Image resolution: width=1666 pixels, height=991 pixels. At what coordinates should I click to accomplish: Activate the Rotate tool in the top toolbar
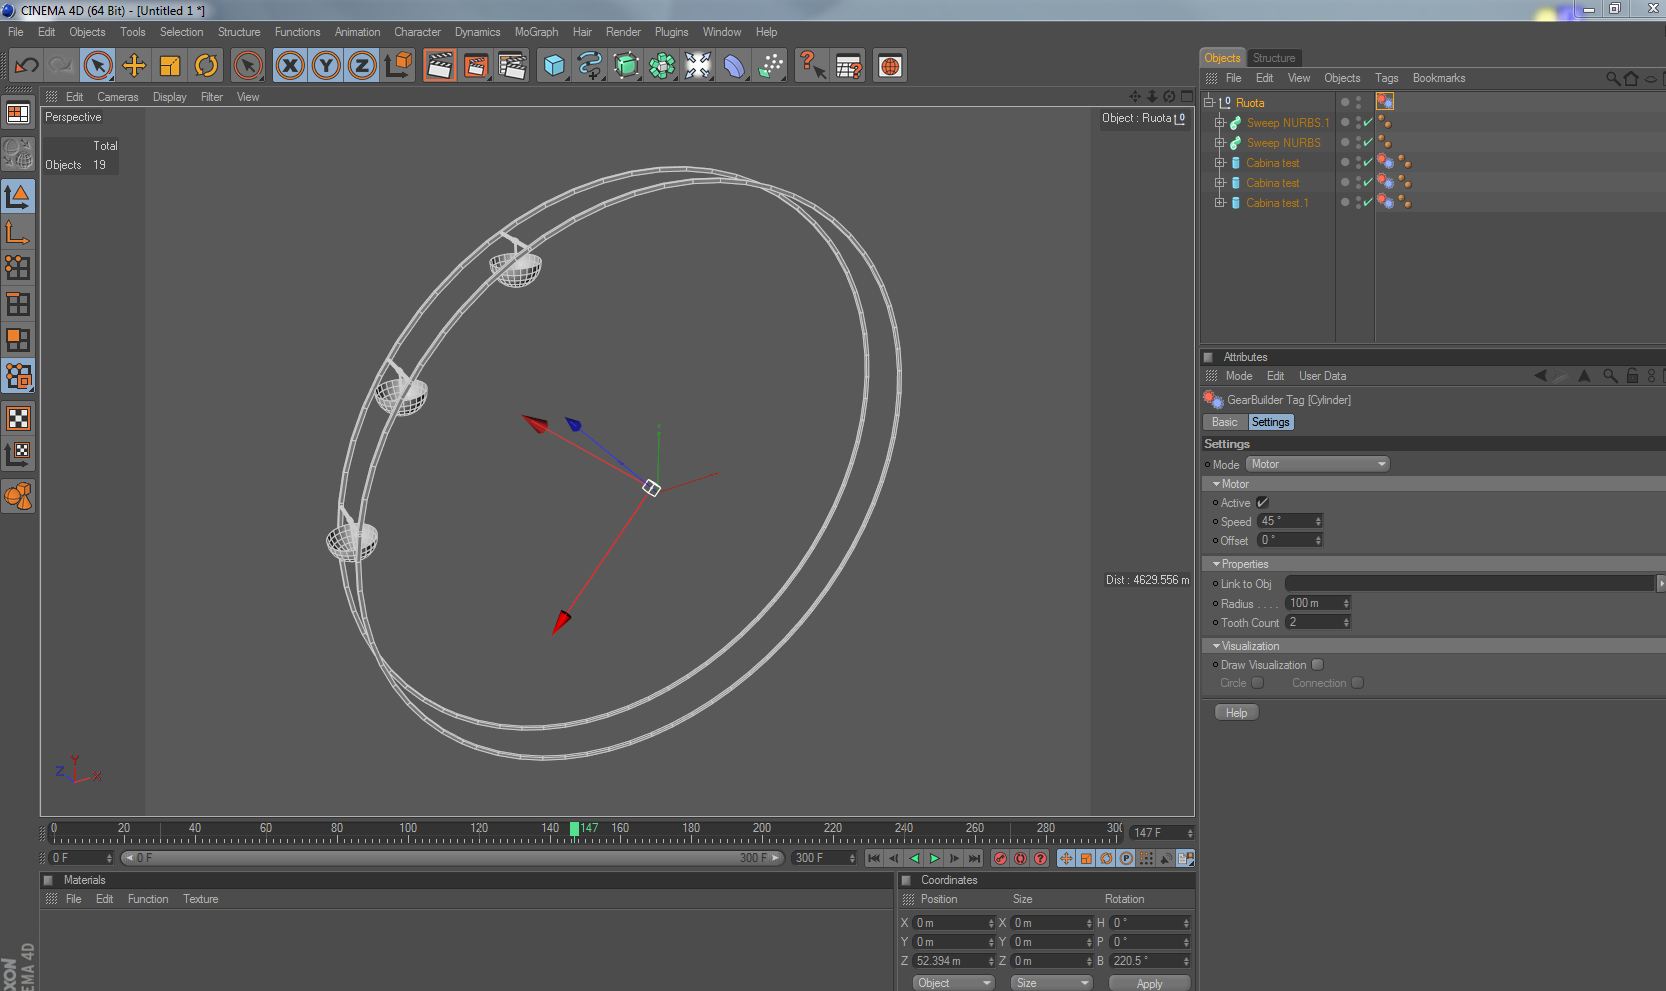pyautogui.click(x=206, y=66)
